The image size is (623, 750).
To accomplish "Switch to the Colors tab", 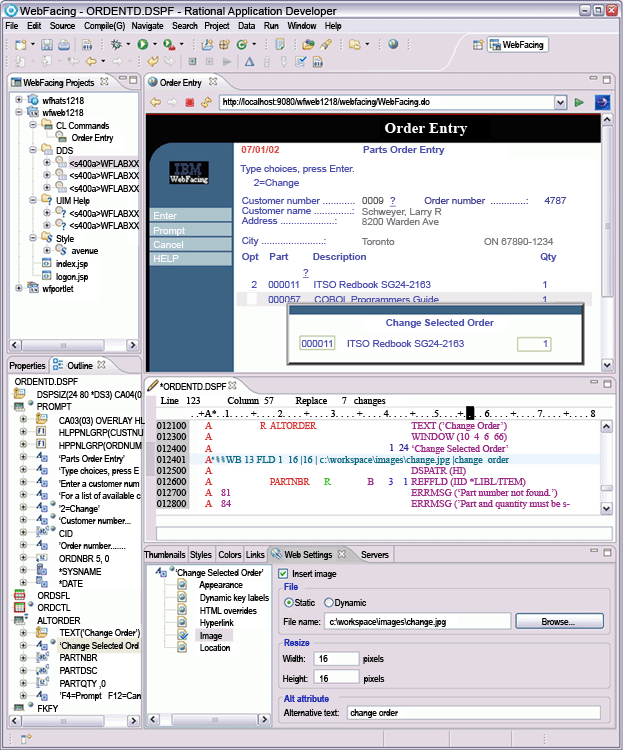I will click(230, 554).
